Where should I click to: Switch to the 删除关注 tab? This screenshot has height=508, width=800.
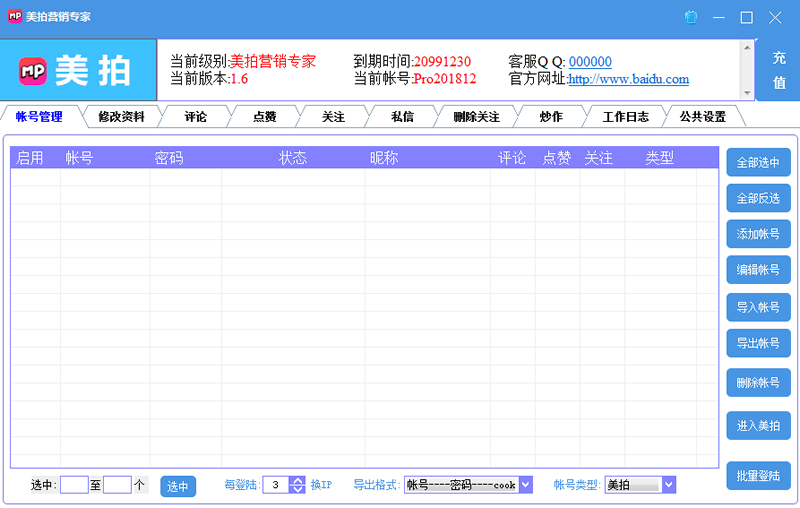[x=477, y=117]
